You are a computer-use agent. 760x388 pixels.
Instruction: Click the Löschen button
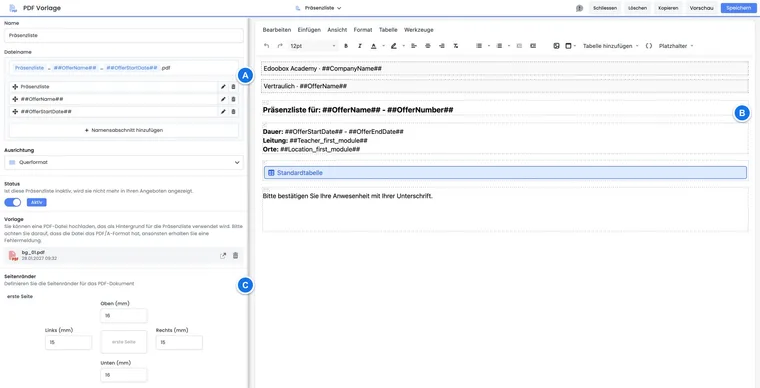click(637, 8)
